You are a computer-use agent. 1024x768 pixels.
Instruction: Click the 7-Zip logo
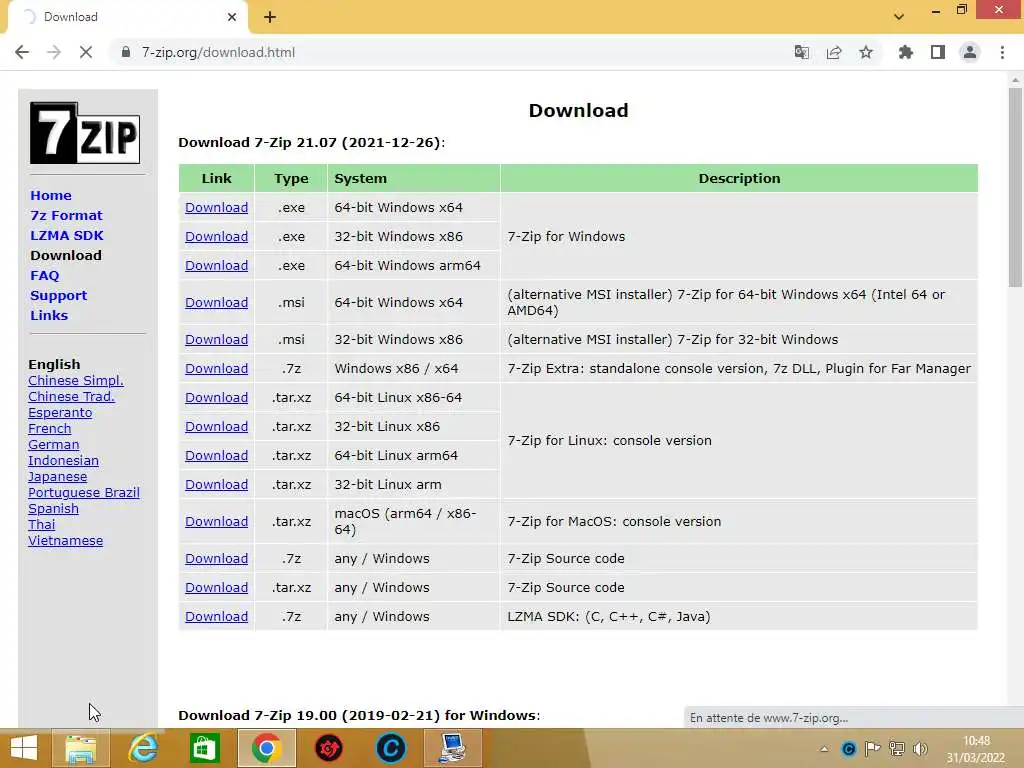click(x=85, y=133)
